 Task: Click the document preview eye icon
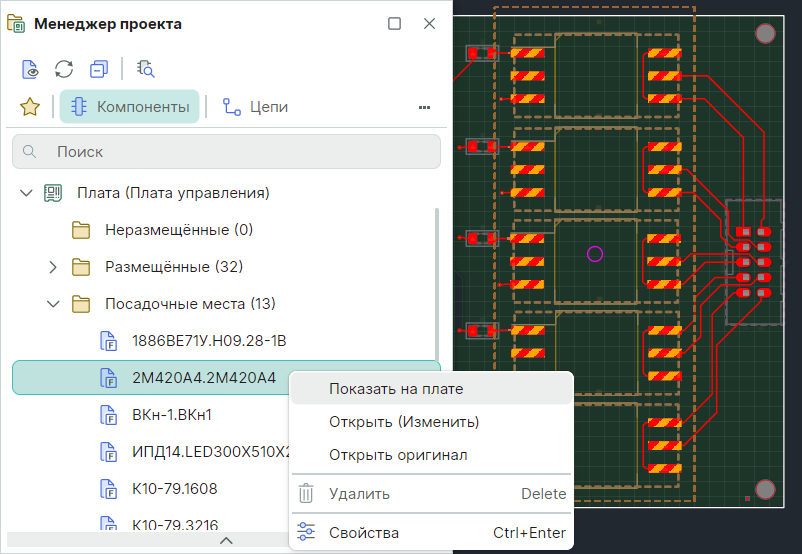[31, 69]
